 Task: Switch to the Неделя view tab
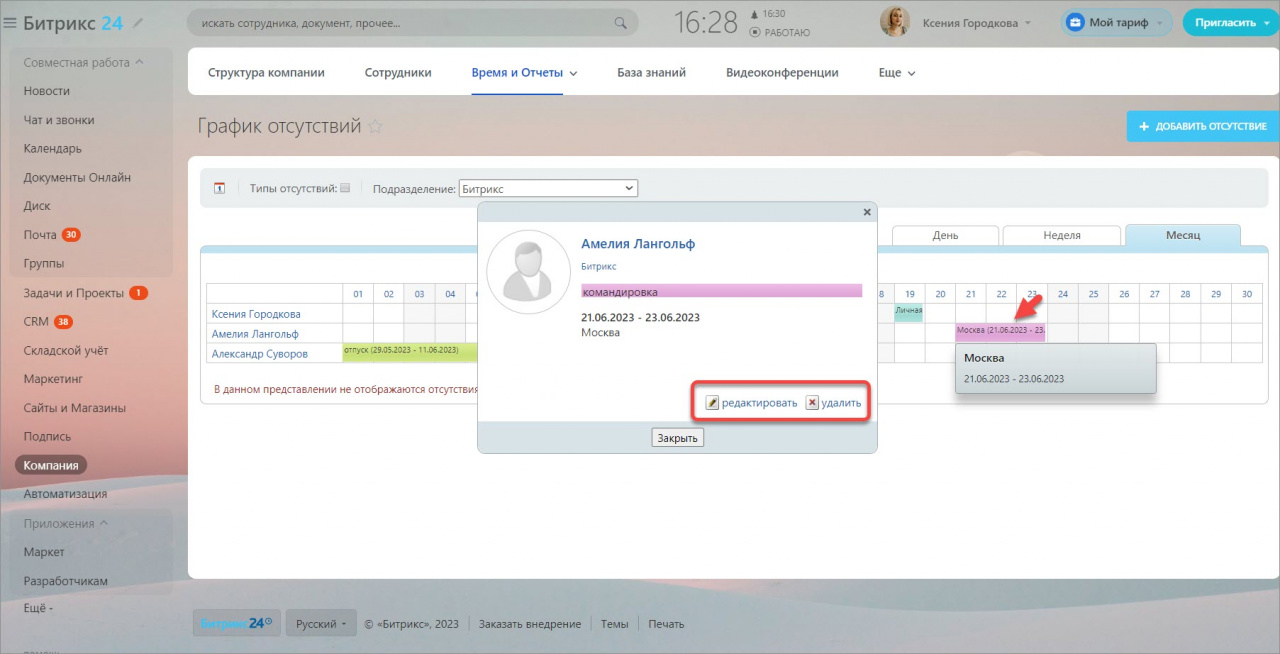[1061, 235]
